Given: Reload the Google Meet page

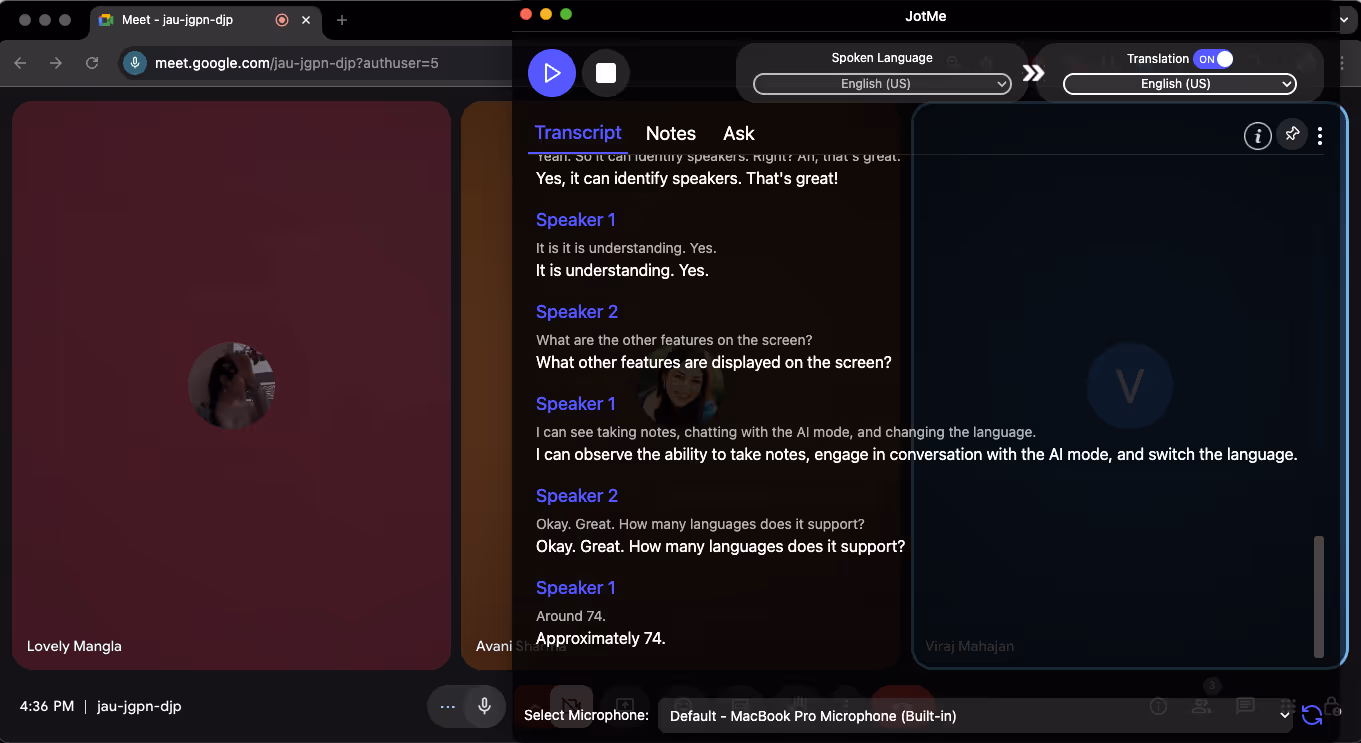Looking at the screenshot, I should click(92, 63).
